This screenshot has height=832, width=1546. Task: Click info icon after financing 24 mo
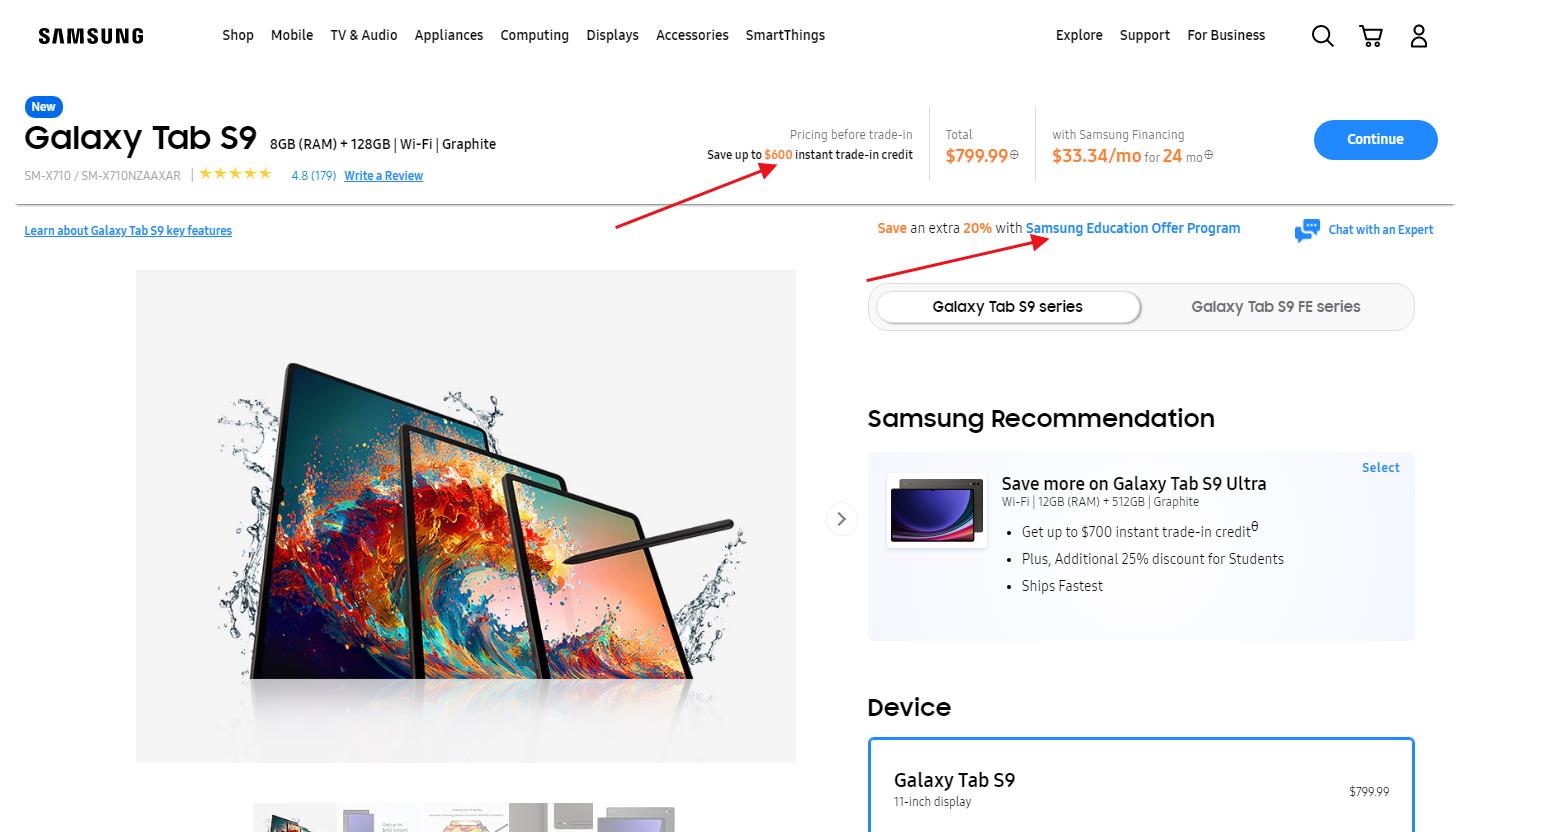1208,155
